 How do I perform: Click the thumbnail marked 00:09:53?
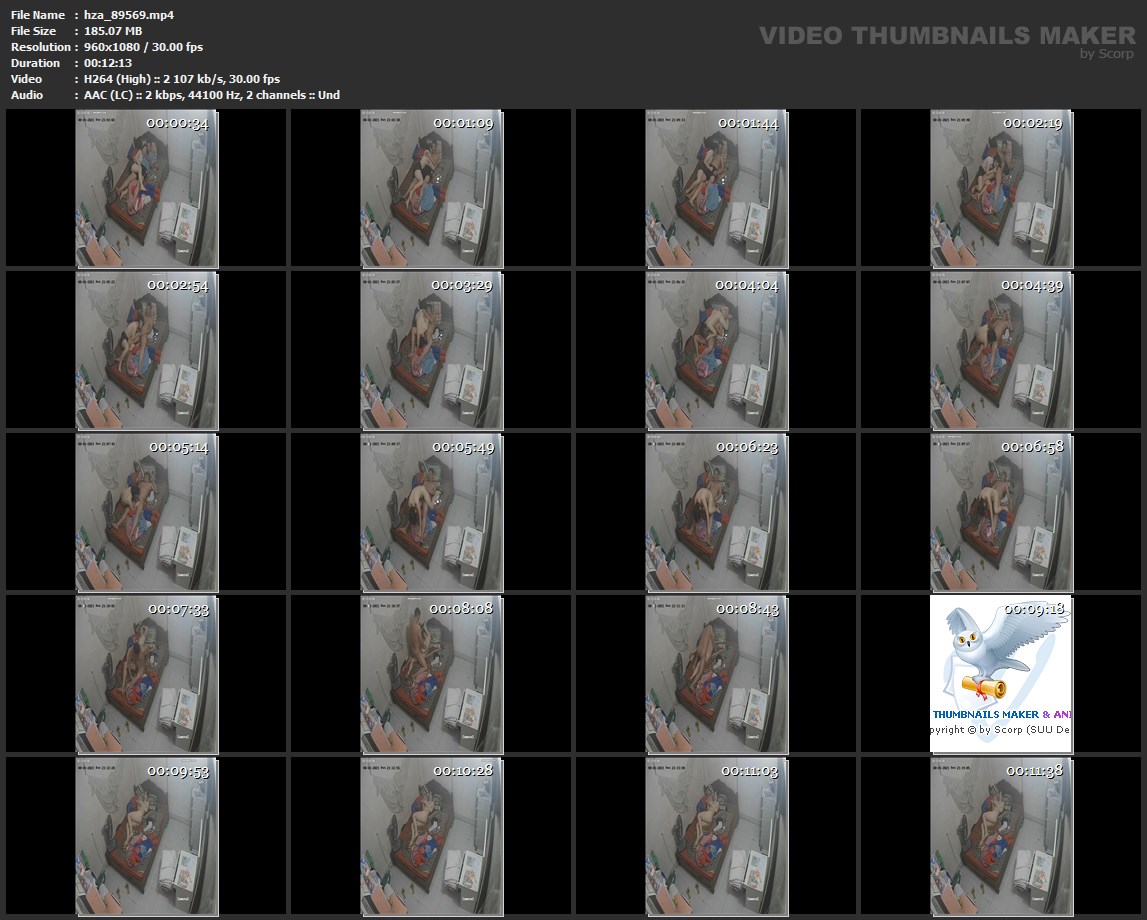tap(146, 837)
